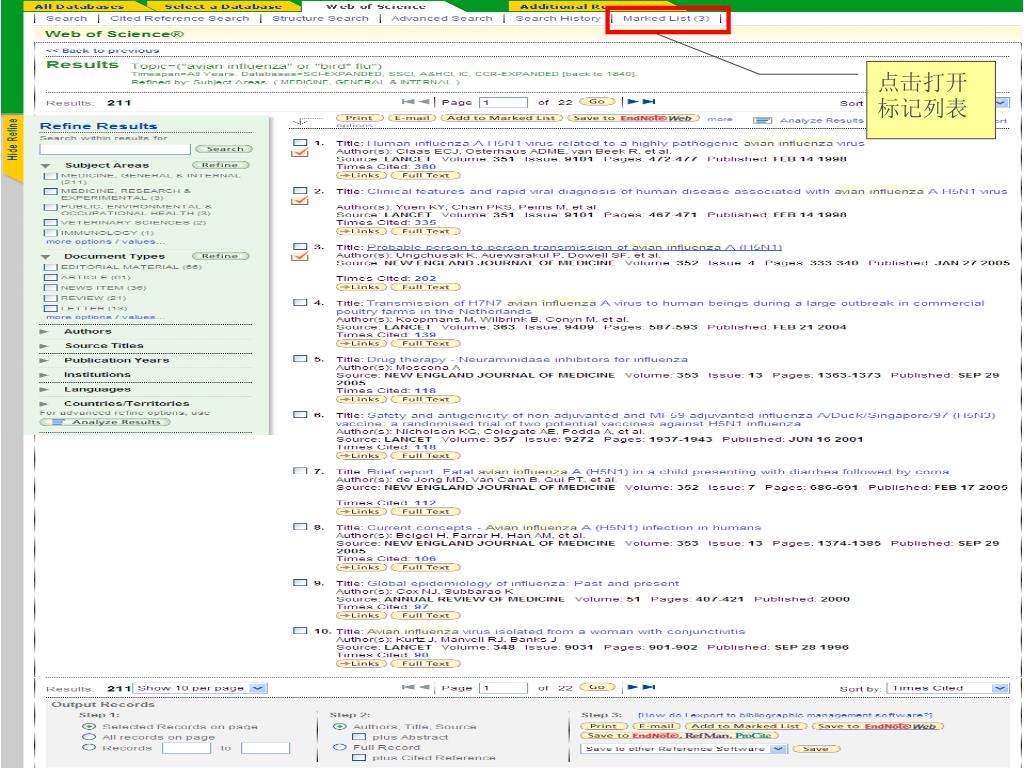Screen dimensions: 1024x768
Task: Click the Analyze Results chart icon above results
Action: coord(762,120)
